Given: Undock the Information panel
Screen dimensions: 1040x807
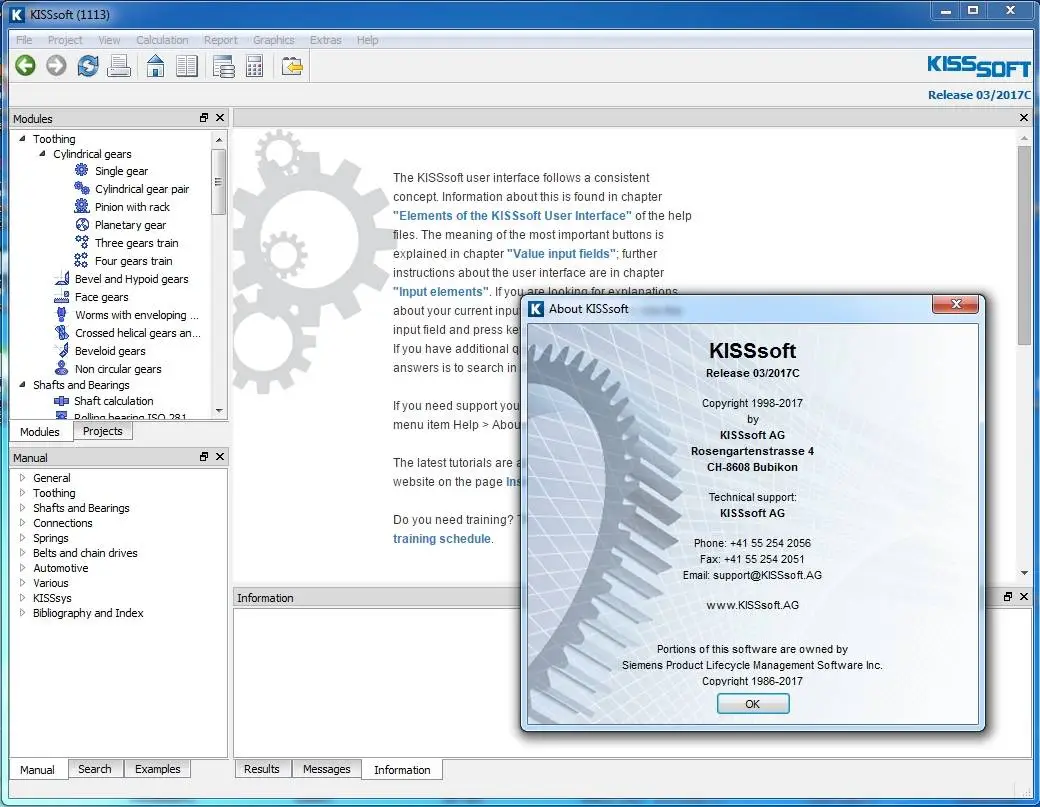Looking at the screenshot, I should coord(1008,597).
